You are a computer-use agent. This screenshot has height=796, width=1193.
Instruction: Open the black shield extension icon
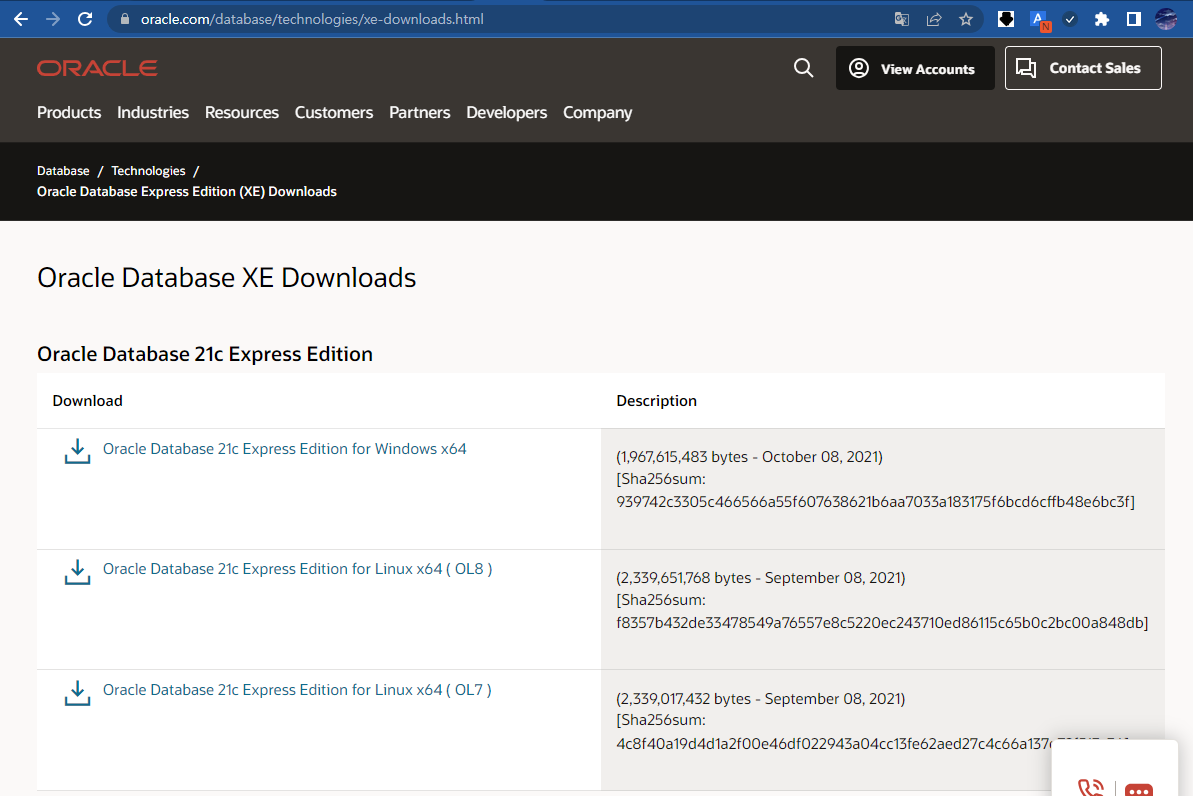[x=1006, y=19]
